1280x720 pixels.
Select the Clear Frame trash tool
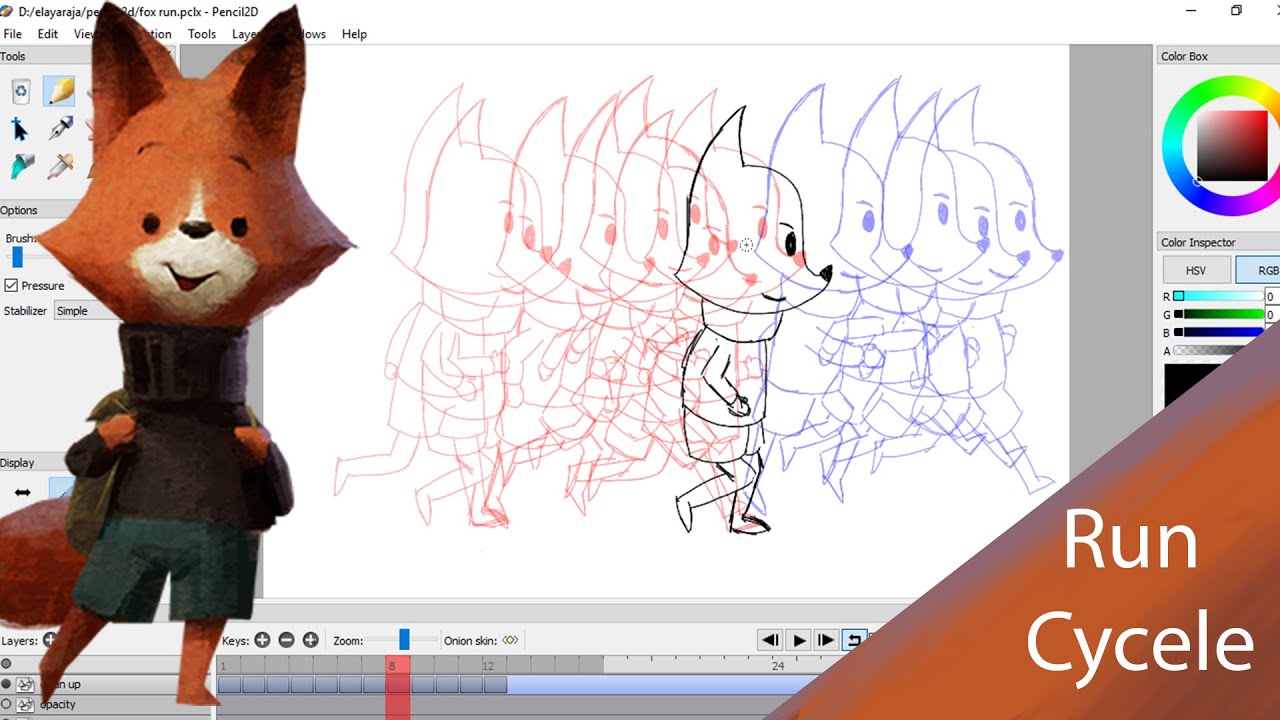[x=21, y=92]
